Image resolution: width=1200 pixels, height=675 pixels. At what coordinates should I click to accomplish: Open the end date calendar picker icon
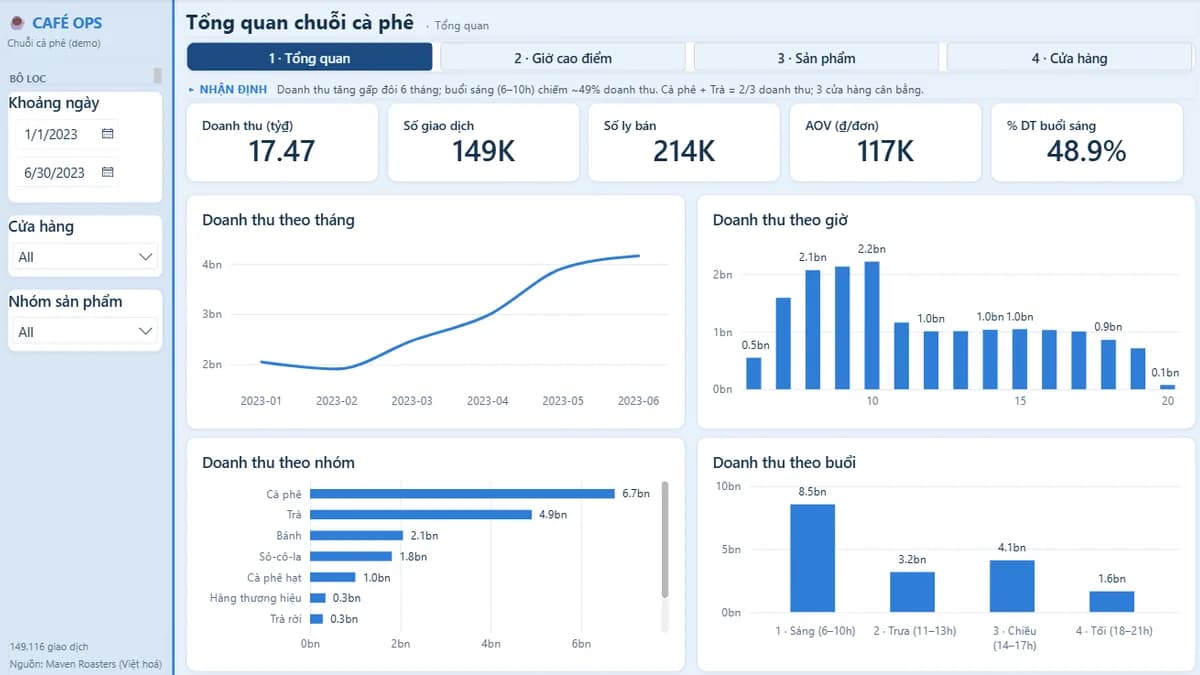pyautogui.click(x=108, y=172)
